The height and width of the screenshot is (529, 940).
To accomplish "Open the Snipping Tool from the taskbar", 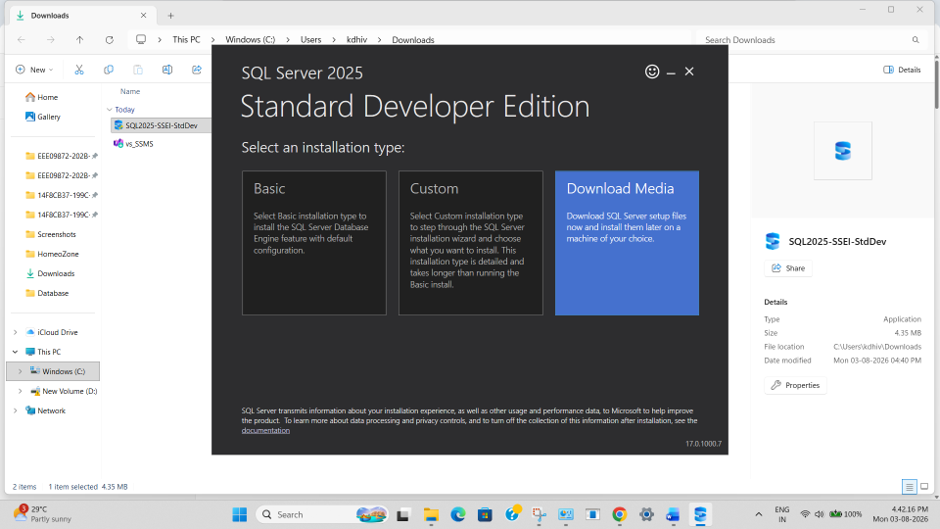I will [x=539, y=515].
